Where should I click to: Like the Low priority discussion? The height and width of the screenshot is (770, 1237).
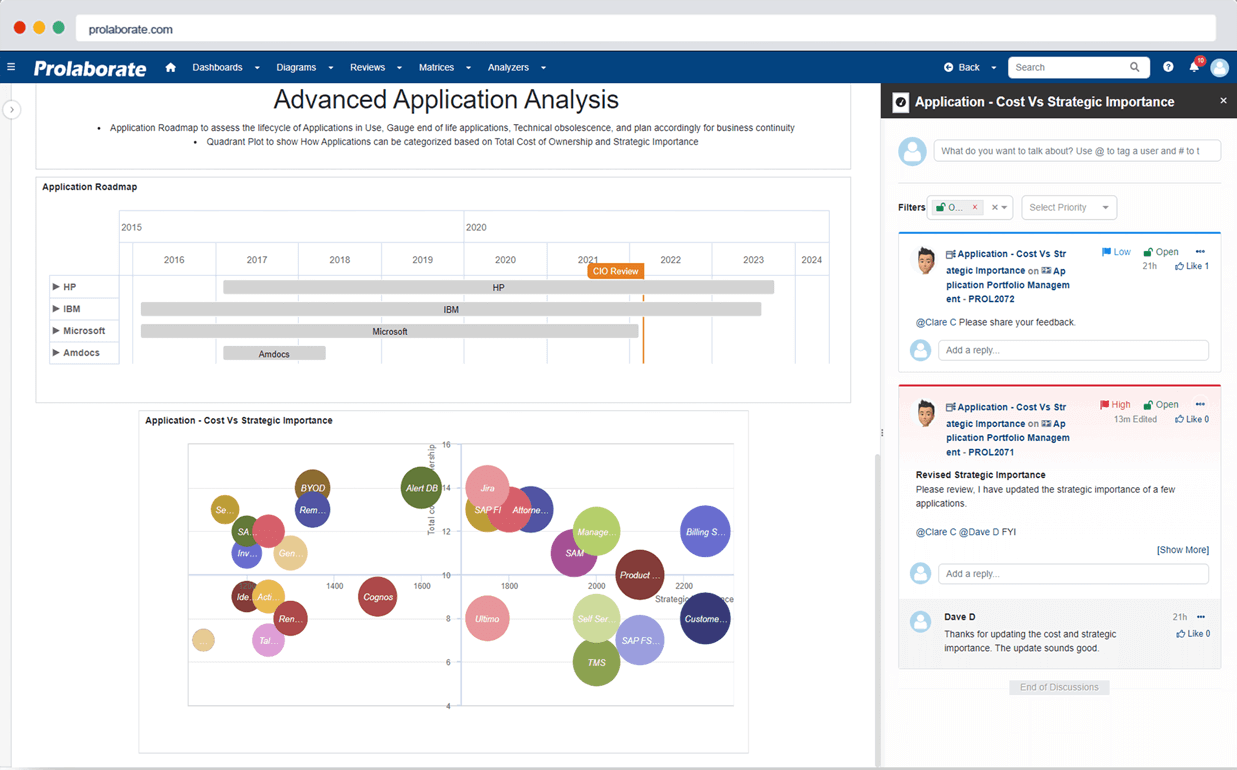[x=1192, y=266]
